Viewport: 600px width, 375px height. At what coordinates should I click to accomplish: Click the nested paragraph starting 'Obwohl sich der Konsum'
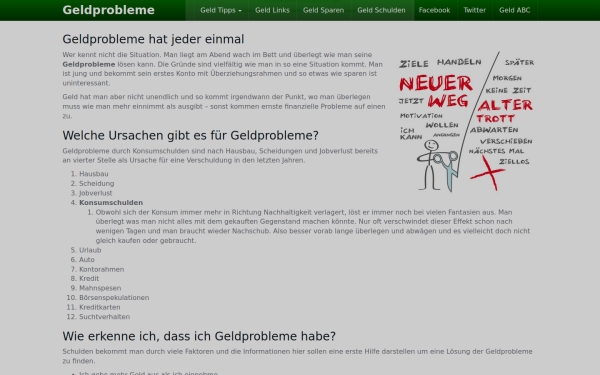[313, 226]
